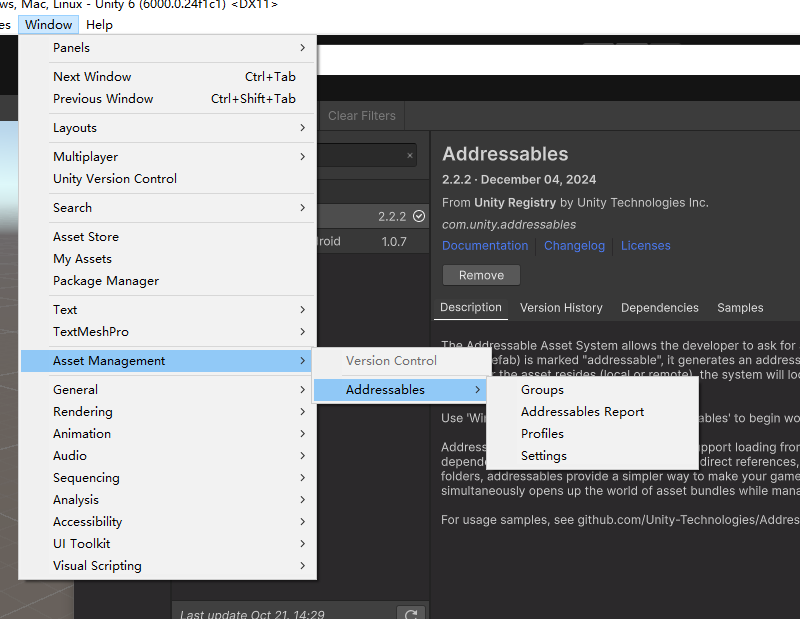Expand the Search submenu
Screen dimensions: 800x619
click(167, 208)
